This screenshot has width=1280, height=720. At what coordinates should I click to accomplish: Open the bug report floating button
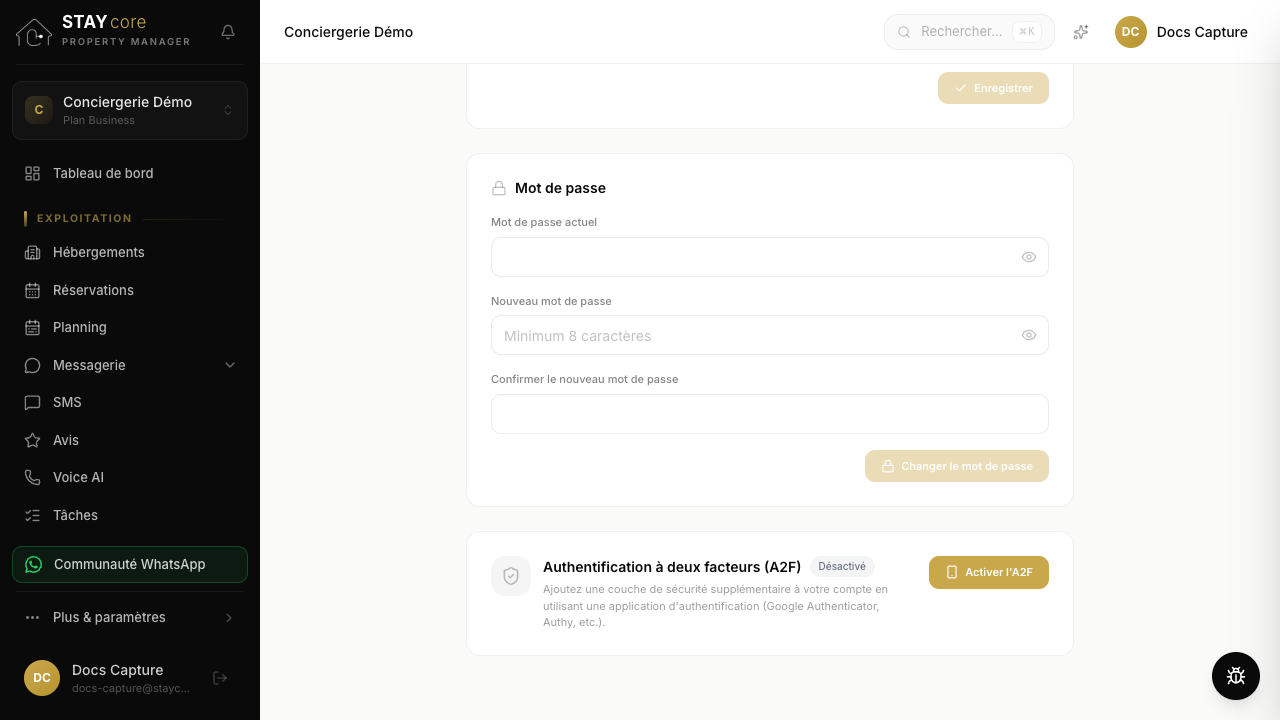click(1236, 676)
